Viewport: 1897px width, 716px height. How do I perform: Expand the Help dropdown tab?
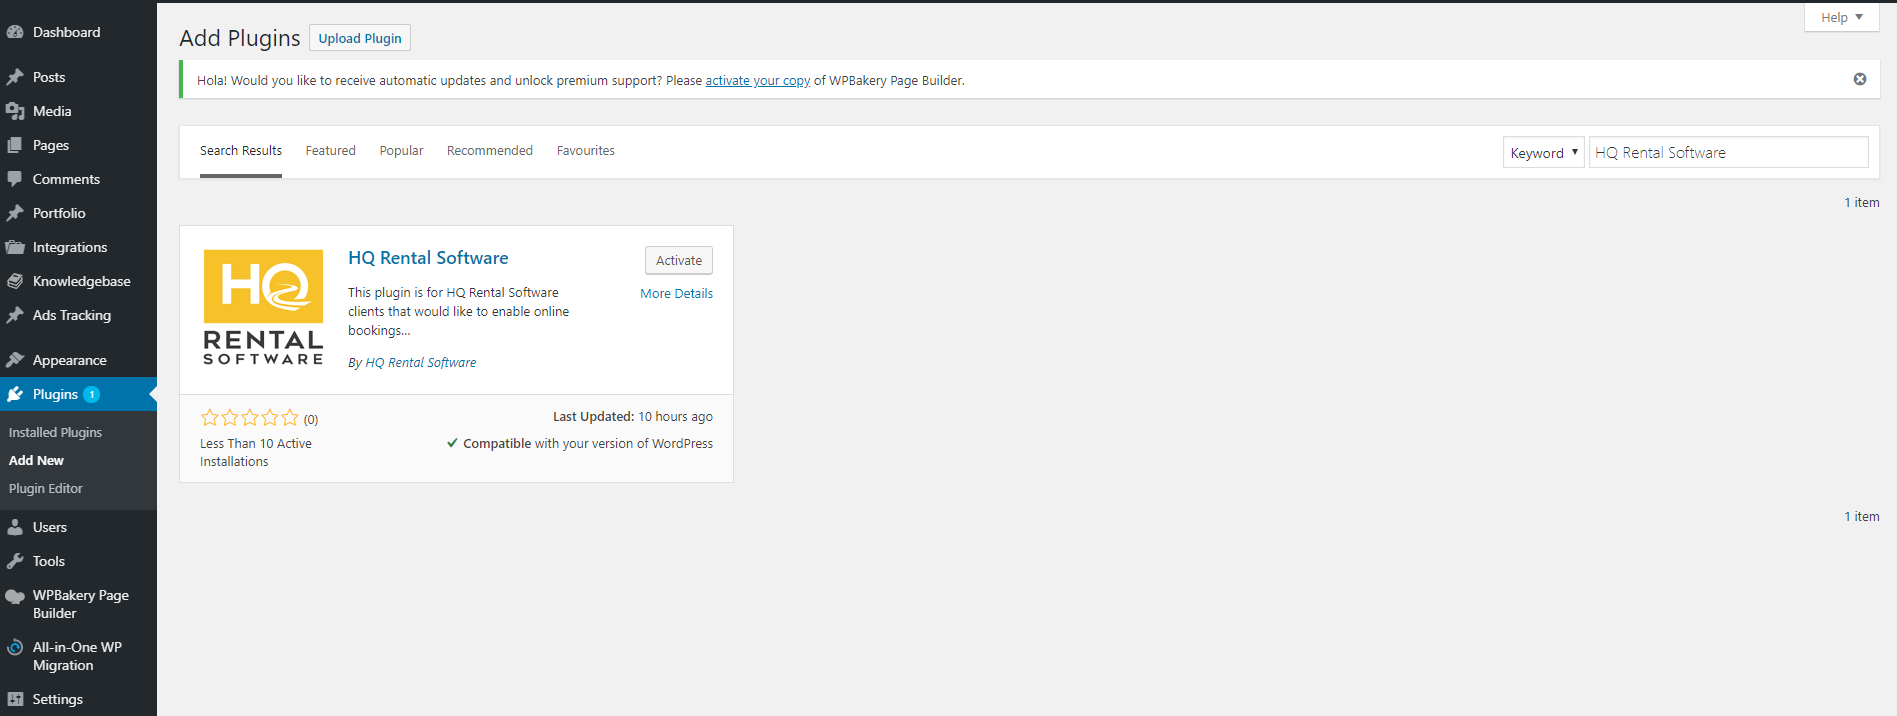[1841, 17]
